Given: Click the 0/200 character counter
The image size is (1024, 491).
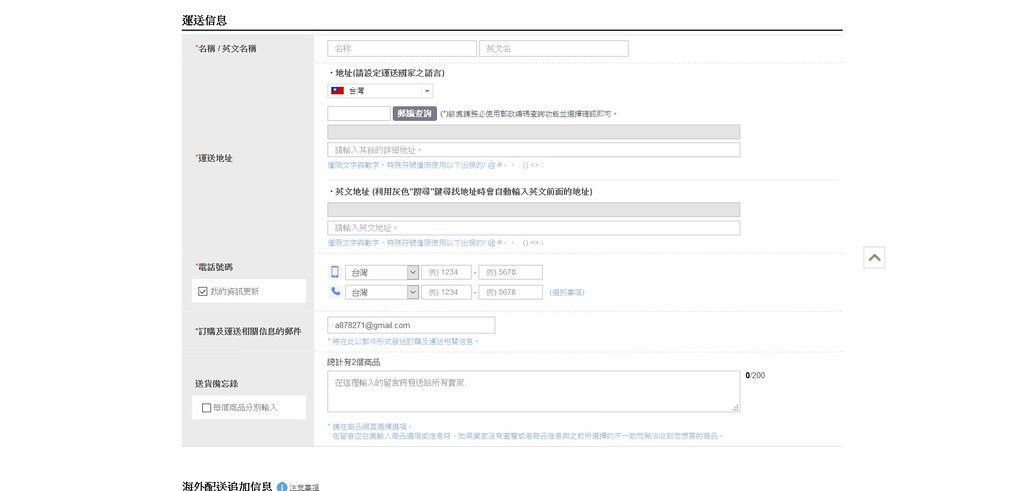Looking at the screenshot, I should click(x=755, y=375).
